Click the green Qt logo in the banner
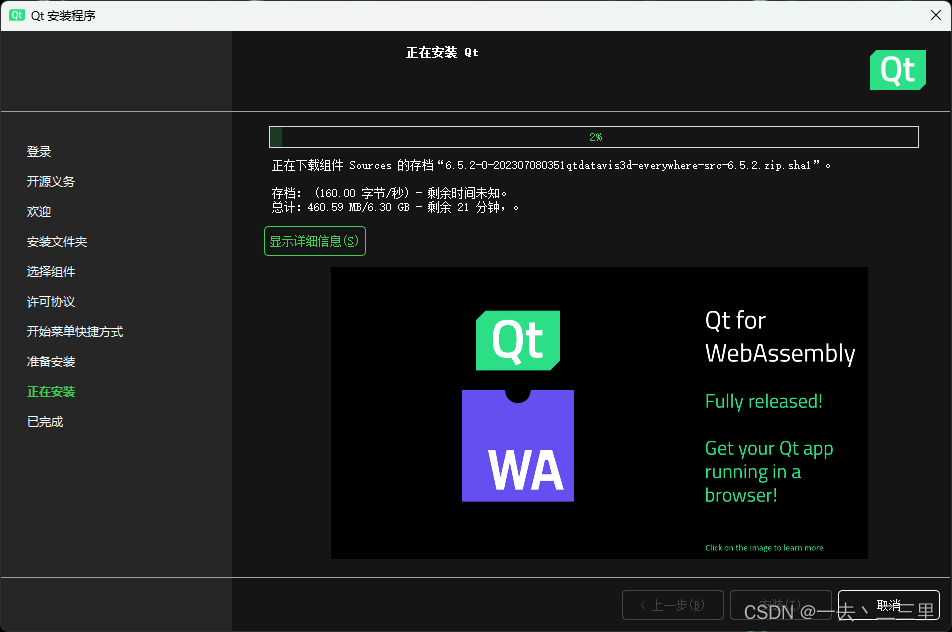Viewport: 952px width, 632px height. 517,340
